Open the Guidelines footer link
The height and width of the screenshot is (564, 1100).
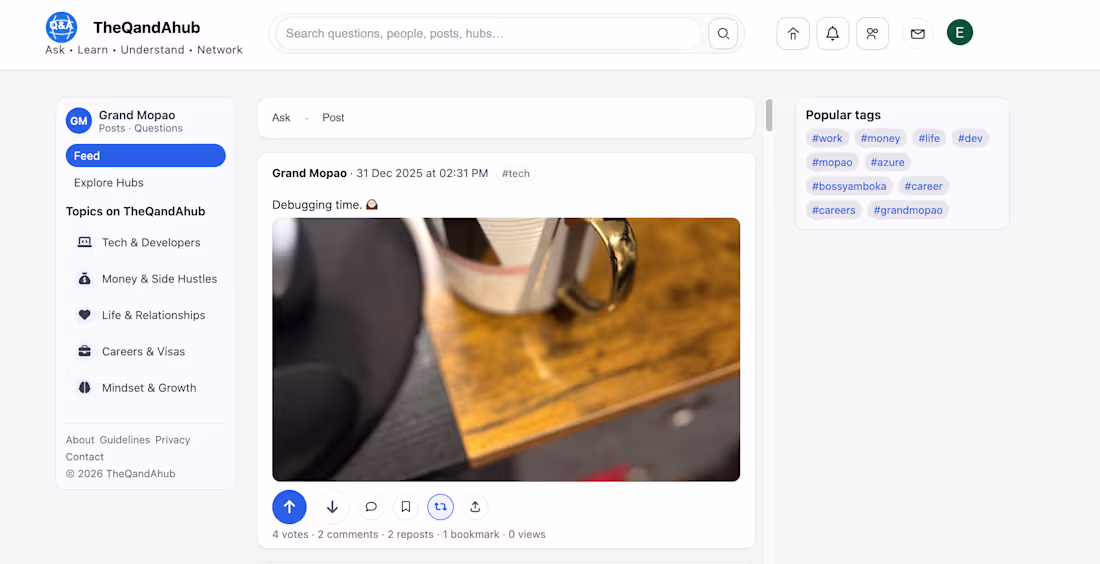125,440
